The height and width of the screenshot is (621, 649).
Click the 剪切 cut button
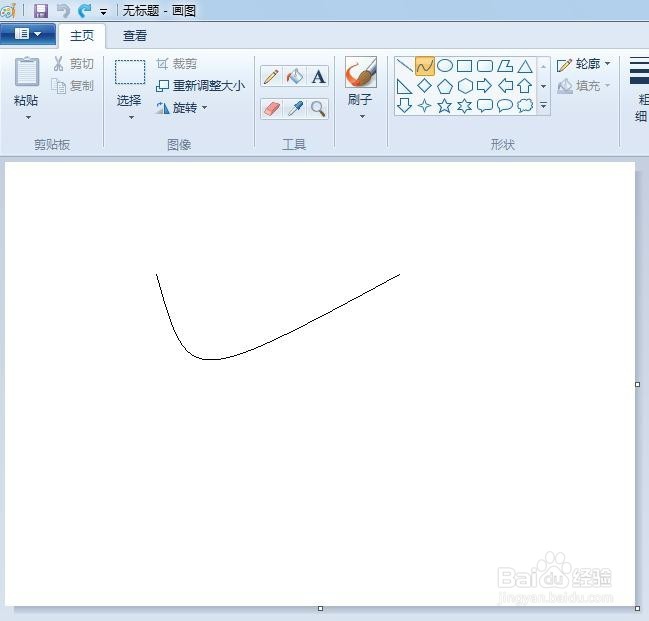[73, 64]
